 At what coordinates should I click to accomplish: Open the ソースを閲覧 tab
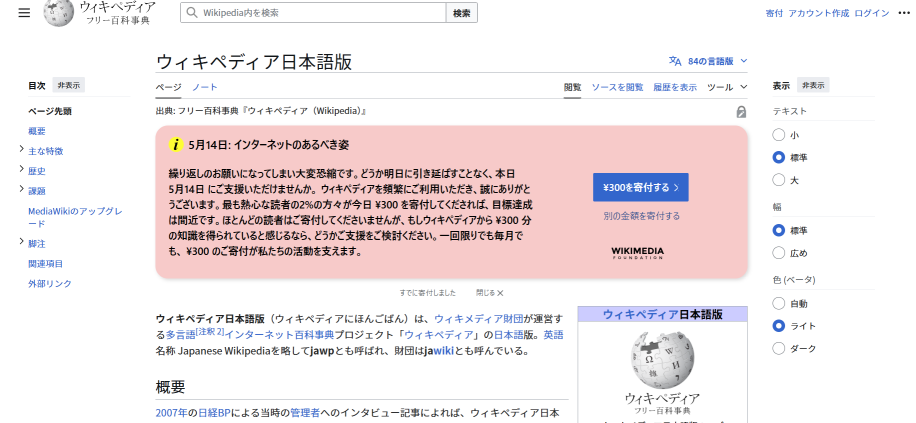617,87
